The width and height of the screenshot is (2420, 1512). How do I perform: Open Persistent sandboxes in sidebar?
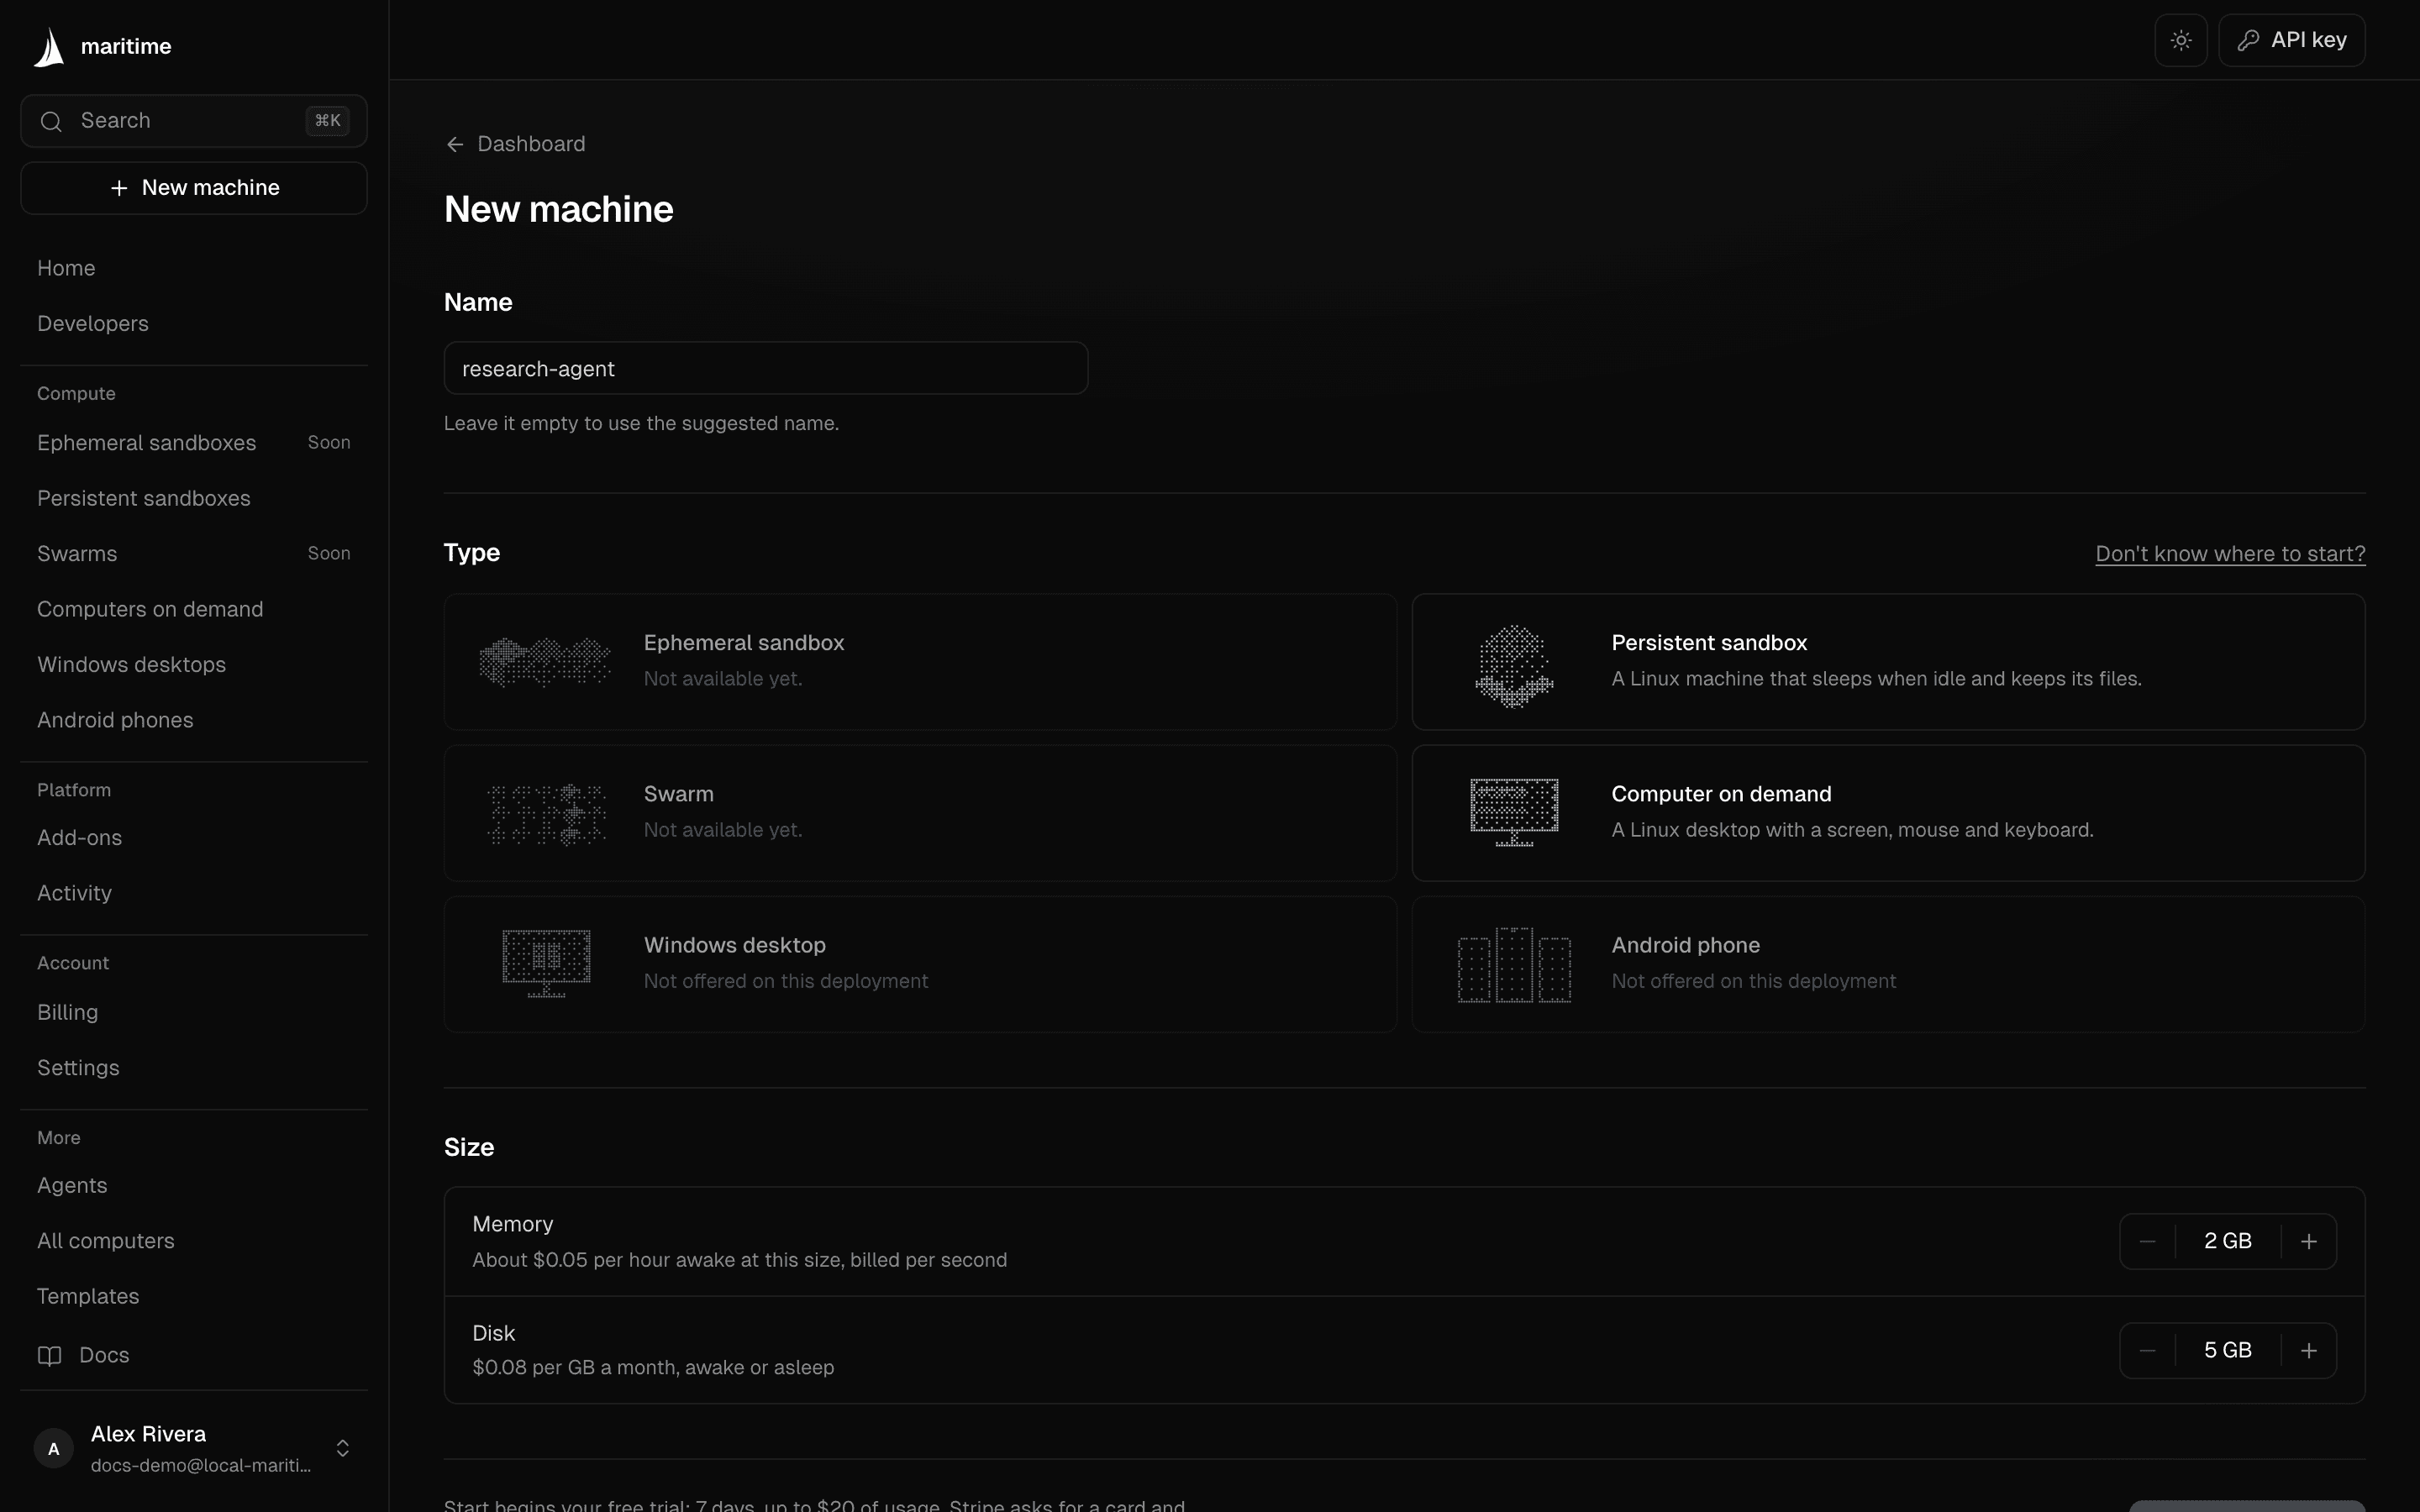coord(194,498)
